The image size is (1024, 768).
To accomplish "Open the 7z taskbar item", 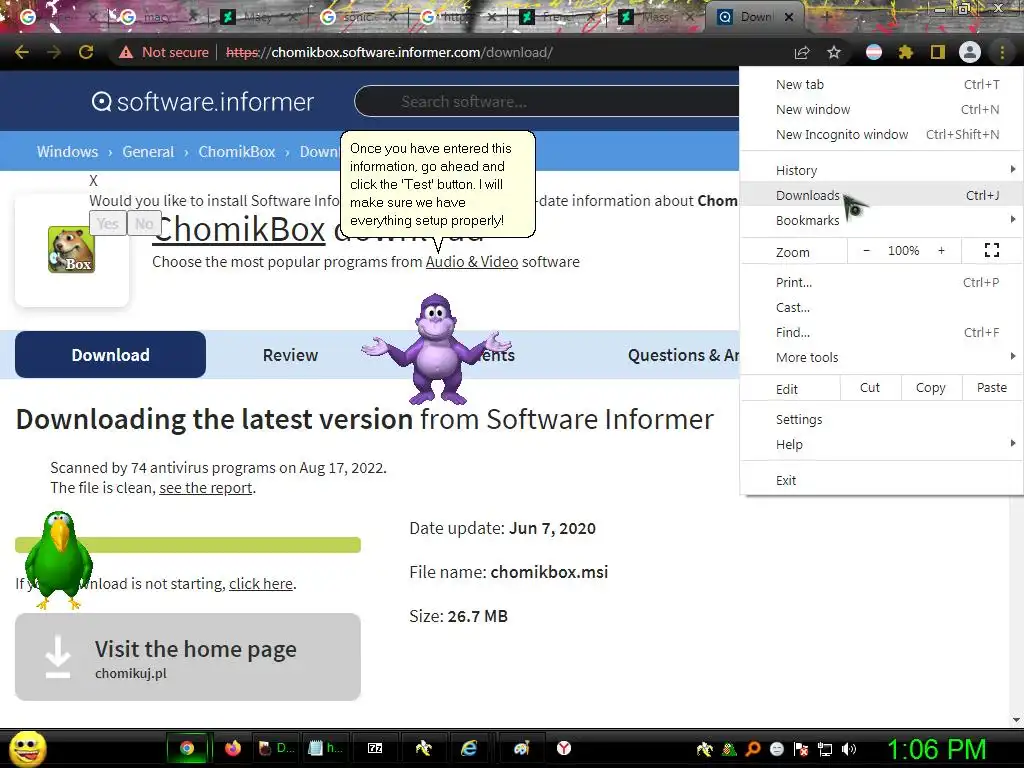I will pyautogui.click(x=375, y=748).
